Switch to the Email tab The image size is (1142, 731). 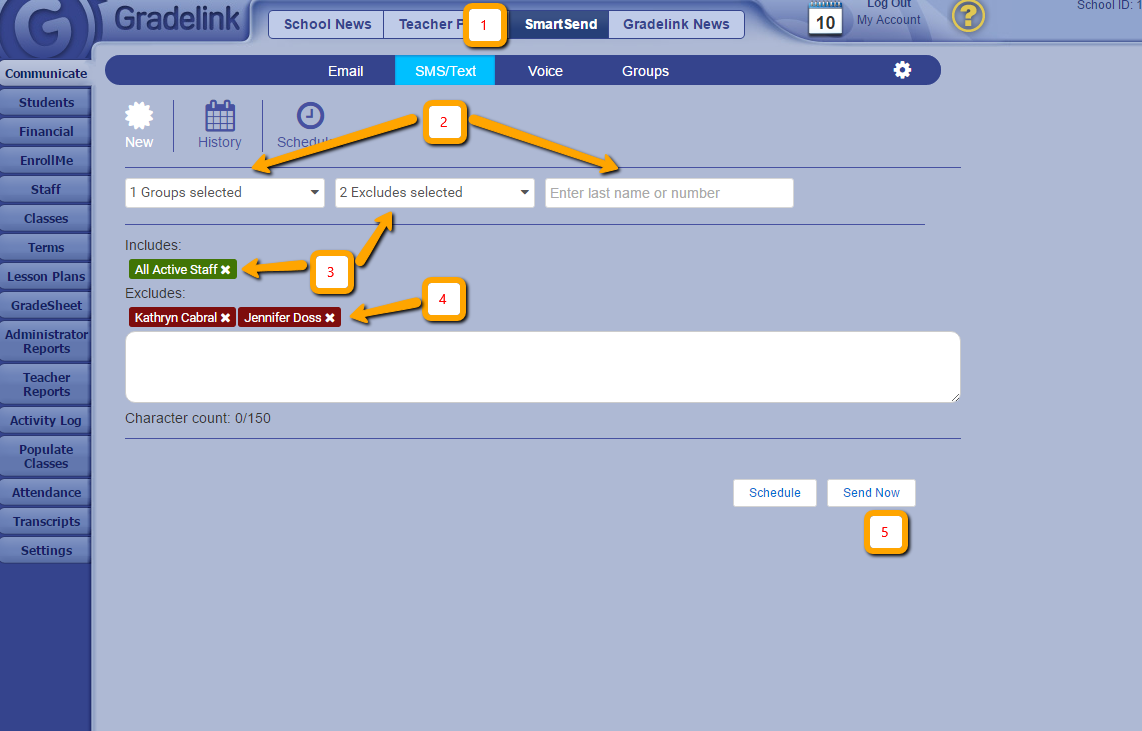point(345,71)
